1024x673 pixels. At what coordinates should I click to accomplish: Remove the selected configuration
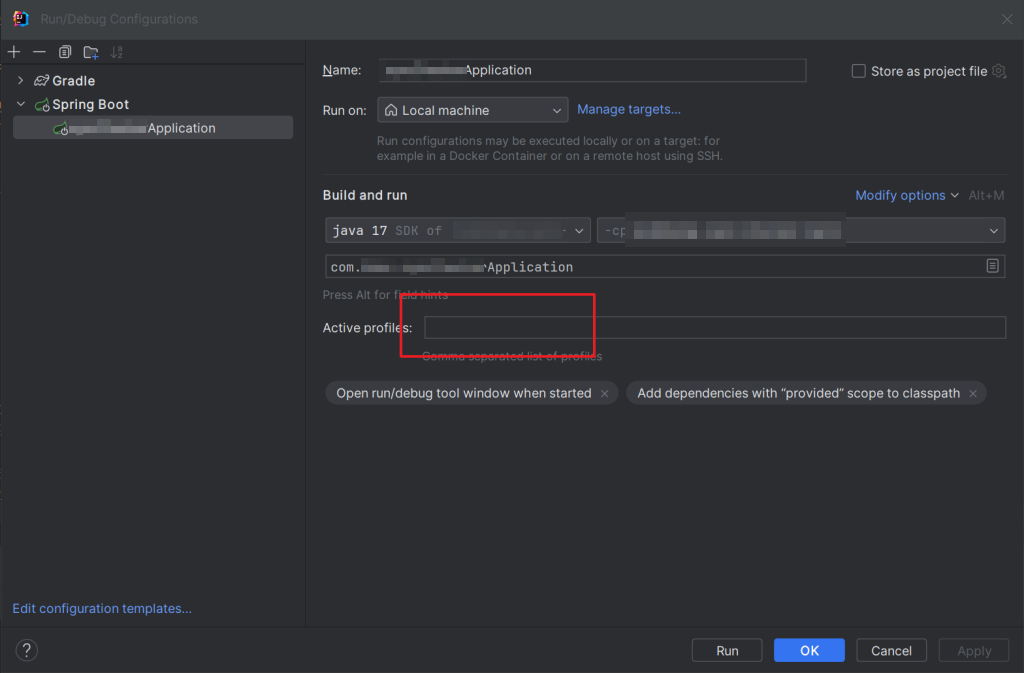click(x=39, y=51)
